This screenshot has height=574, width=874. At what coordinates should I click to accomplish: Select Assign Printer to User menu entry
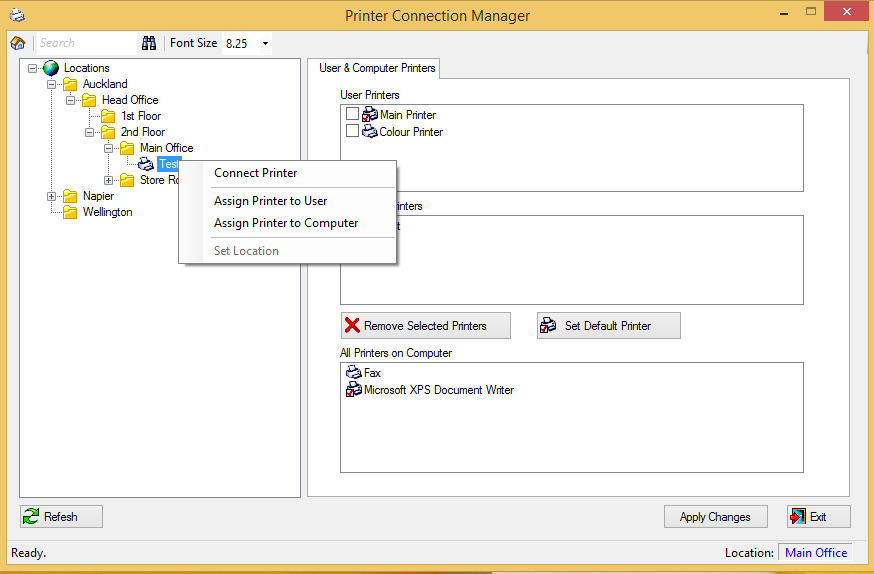pos(270,201)
